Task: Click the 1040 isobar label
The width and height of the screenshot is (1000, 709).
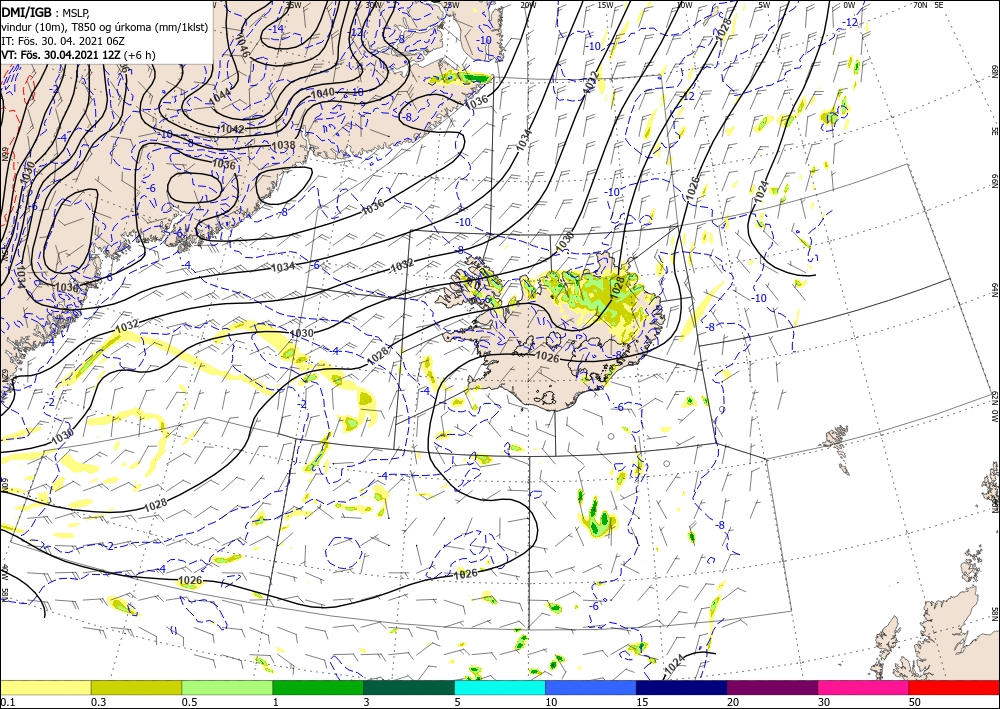Action: point(322,93)
